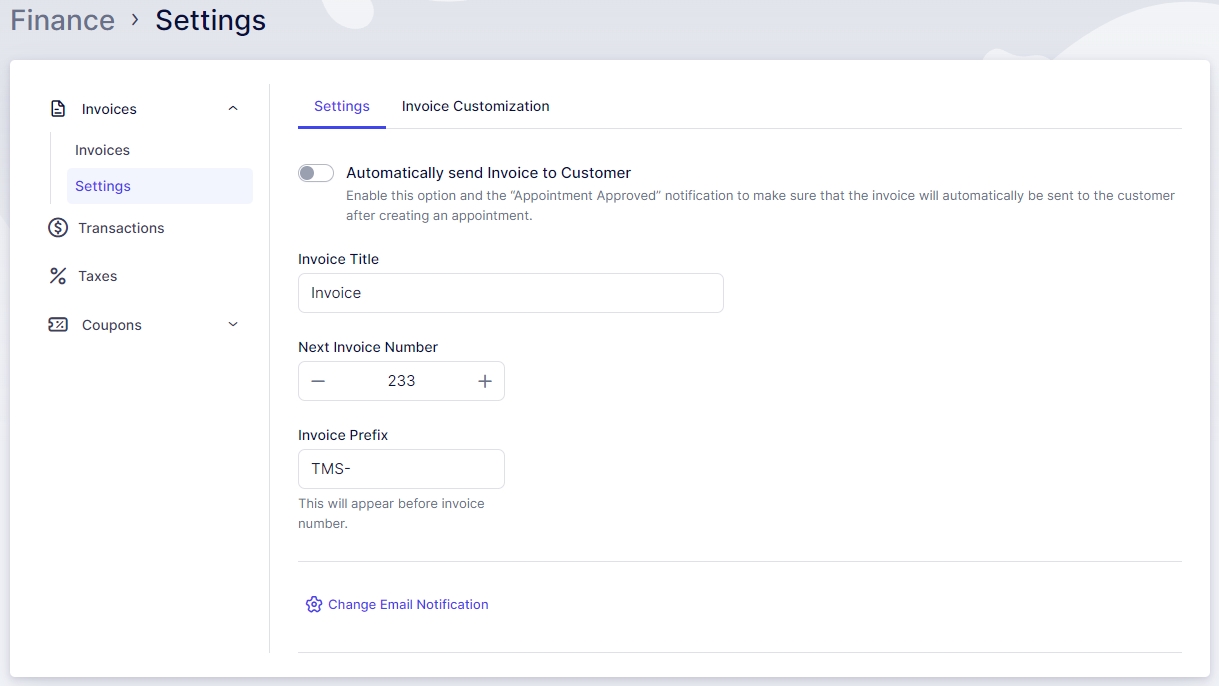This screenshot has height=686, width=1219.
Task: Click the gear icon beside Change Email Notification
Action: [314, 604]
